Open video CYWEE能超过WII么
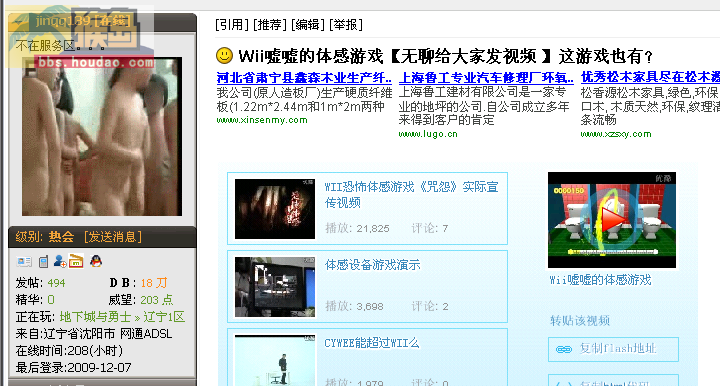 [371, 343]
